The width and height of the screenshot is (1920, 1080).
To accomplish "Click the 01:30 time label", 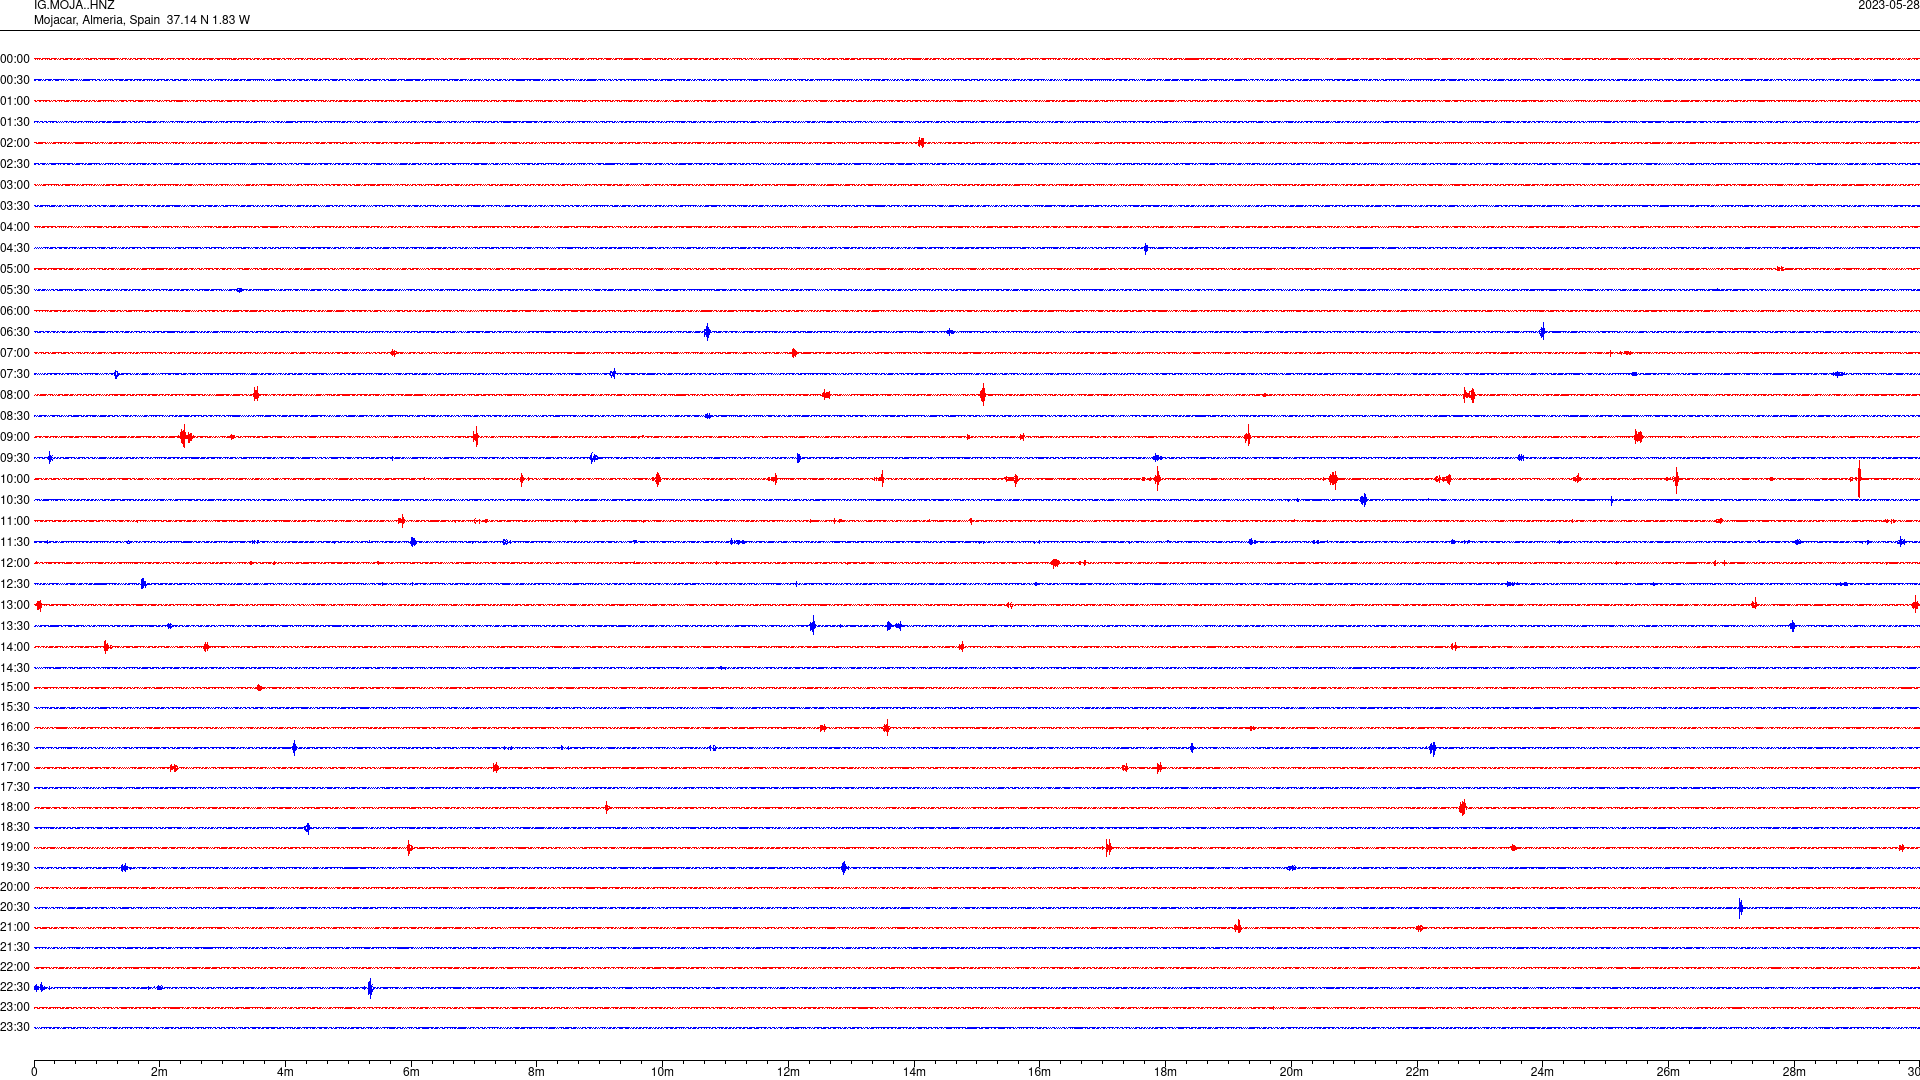I will coord(15,122).
